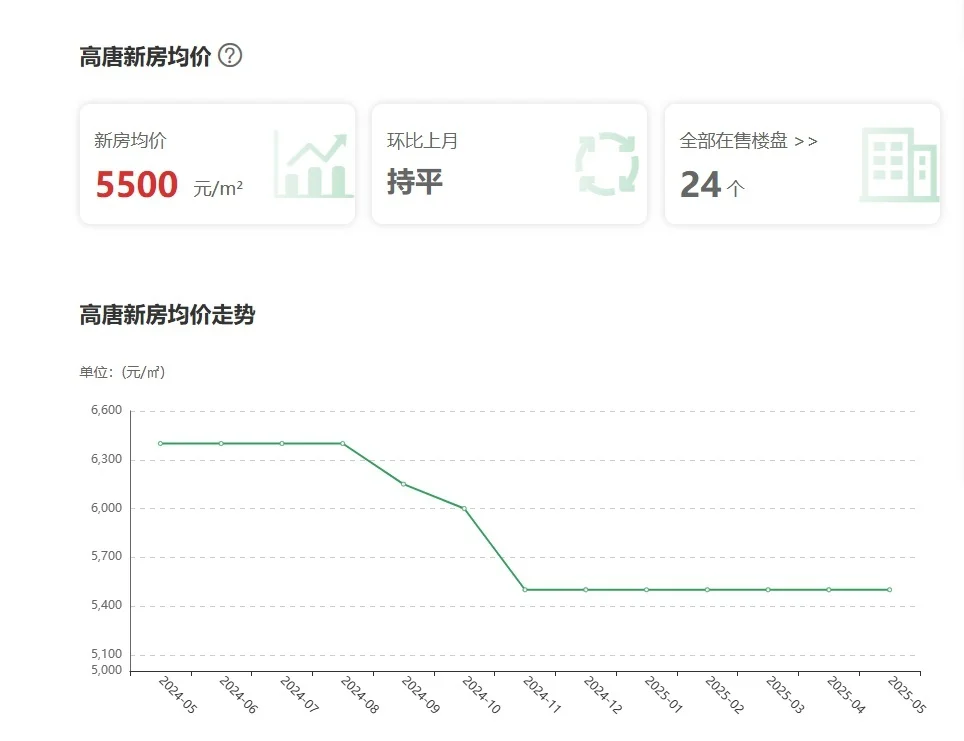The image size is (964, 741).
Task: Select the 2025-01 data point on chart
Action: pyautogui.click(x=646, y=590)
